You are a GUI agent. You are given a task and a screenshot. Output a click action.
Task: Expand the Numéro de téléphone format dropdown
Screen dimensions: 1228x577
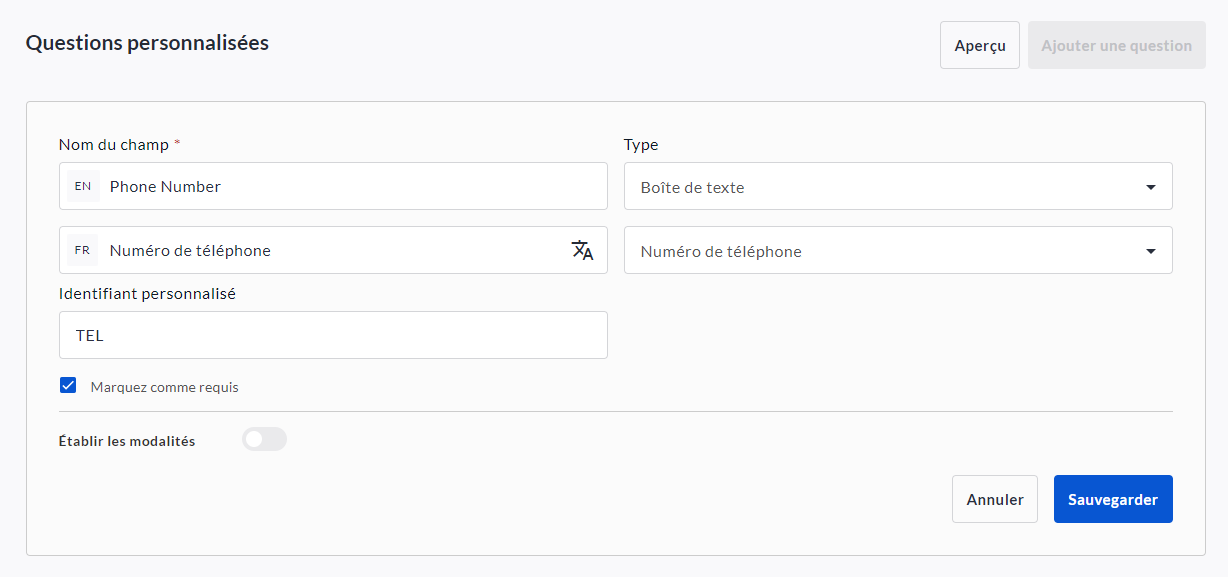[880, 251]
